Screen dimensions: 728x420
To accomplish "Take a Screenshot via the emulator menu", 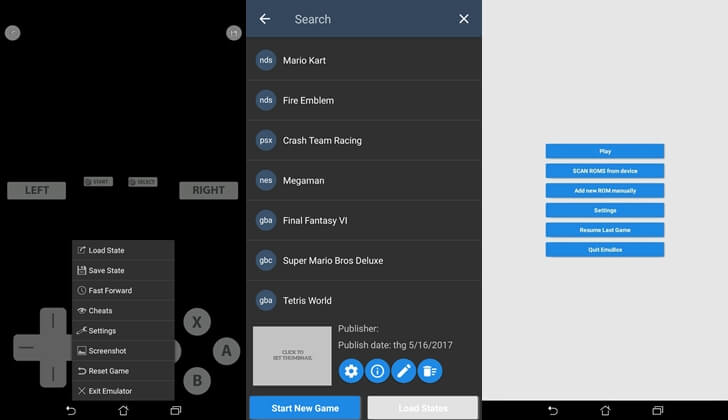I will 123,351.
